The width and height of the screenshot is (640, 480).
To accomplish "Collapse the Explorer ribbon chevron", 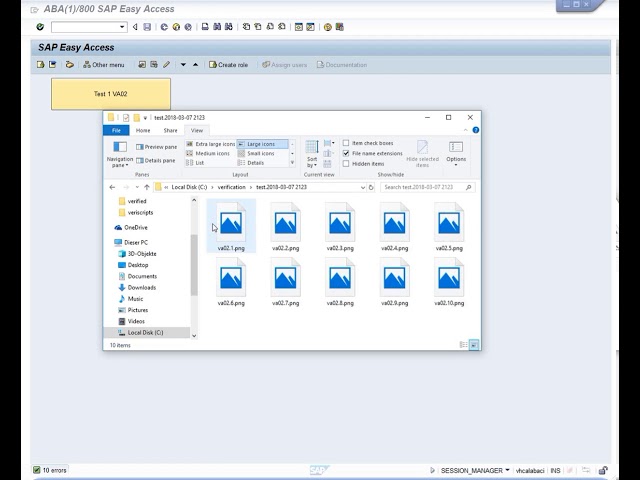I will point(466,130).
